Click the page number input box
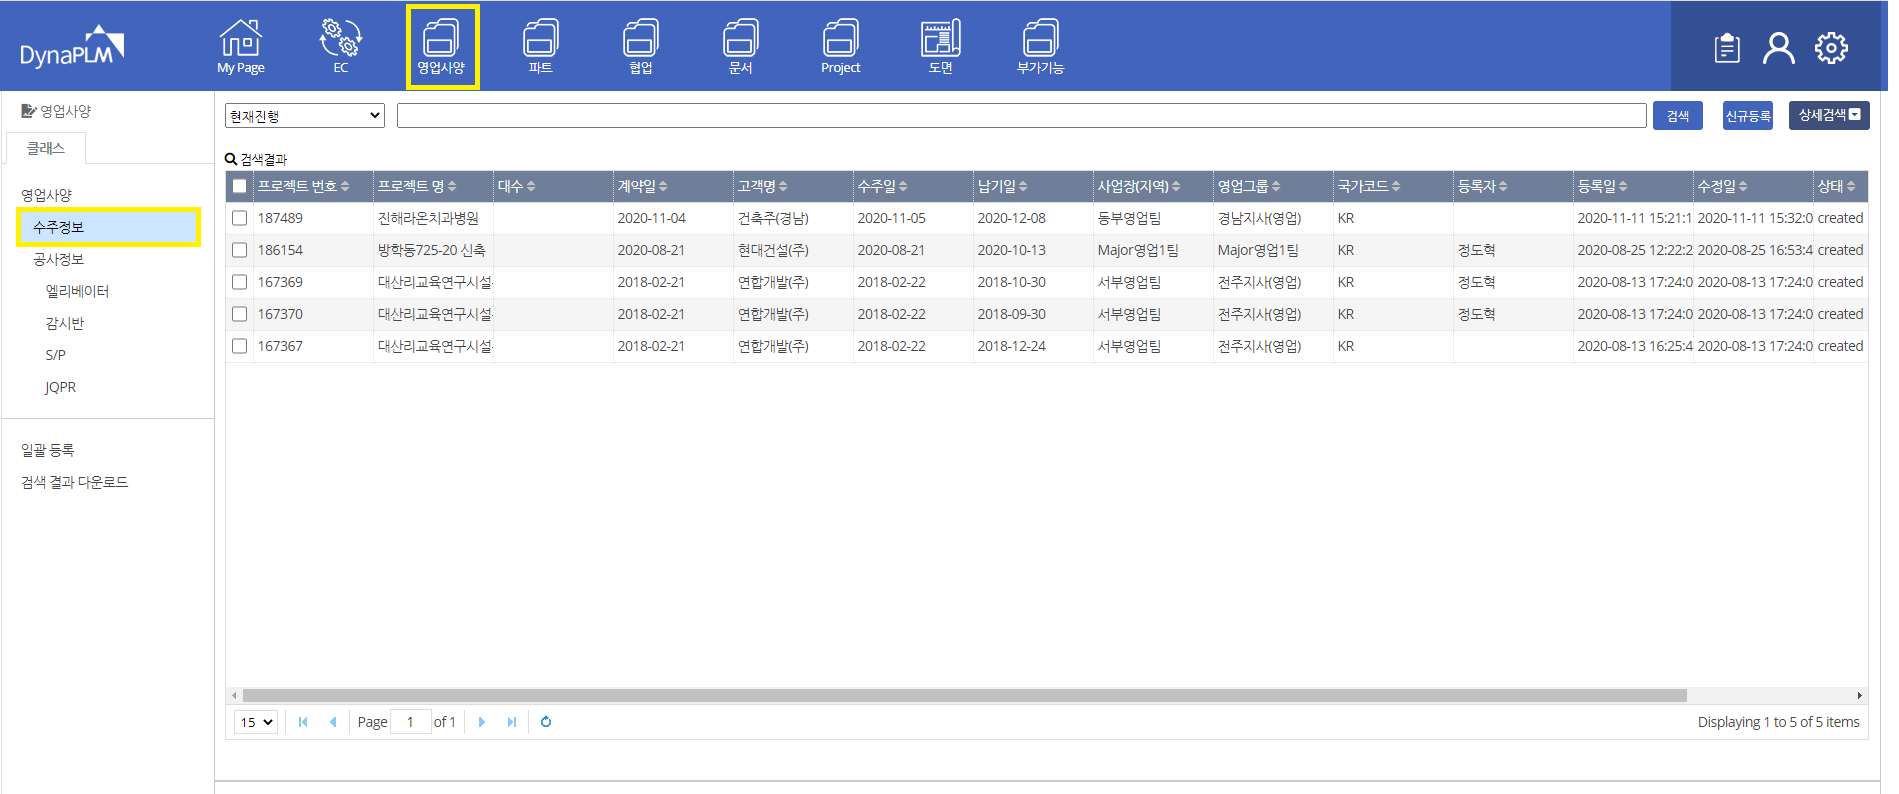 411,722
